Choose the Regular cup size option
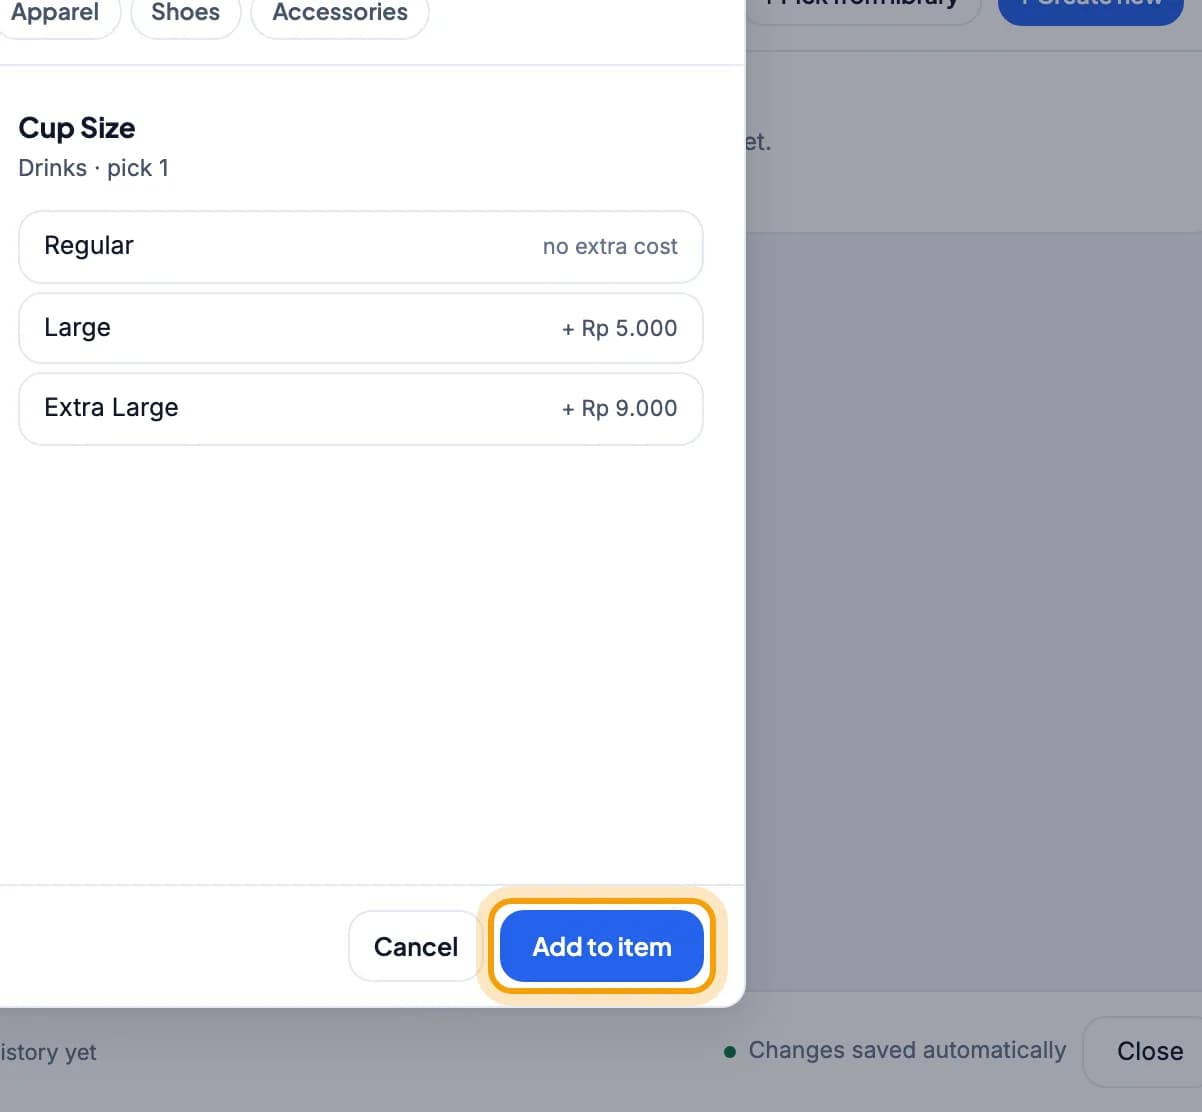Image resolution: width=1202 pixels, height=1112 pixels. [x=361, y=246]
